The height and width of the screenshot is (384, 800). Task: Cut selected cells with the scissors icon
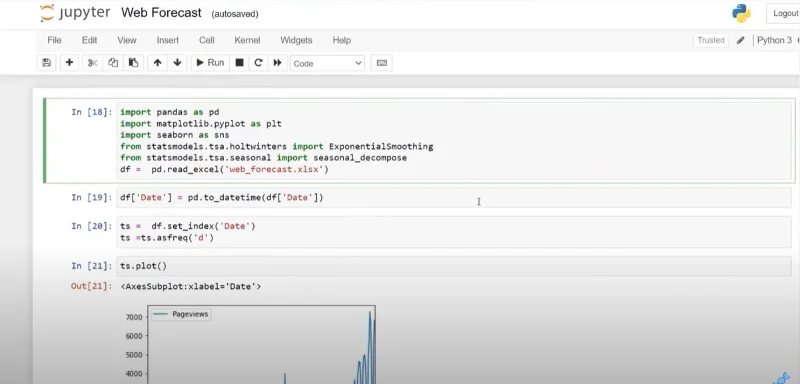[x=92, y=63]
